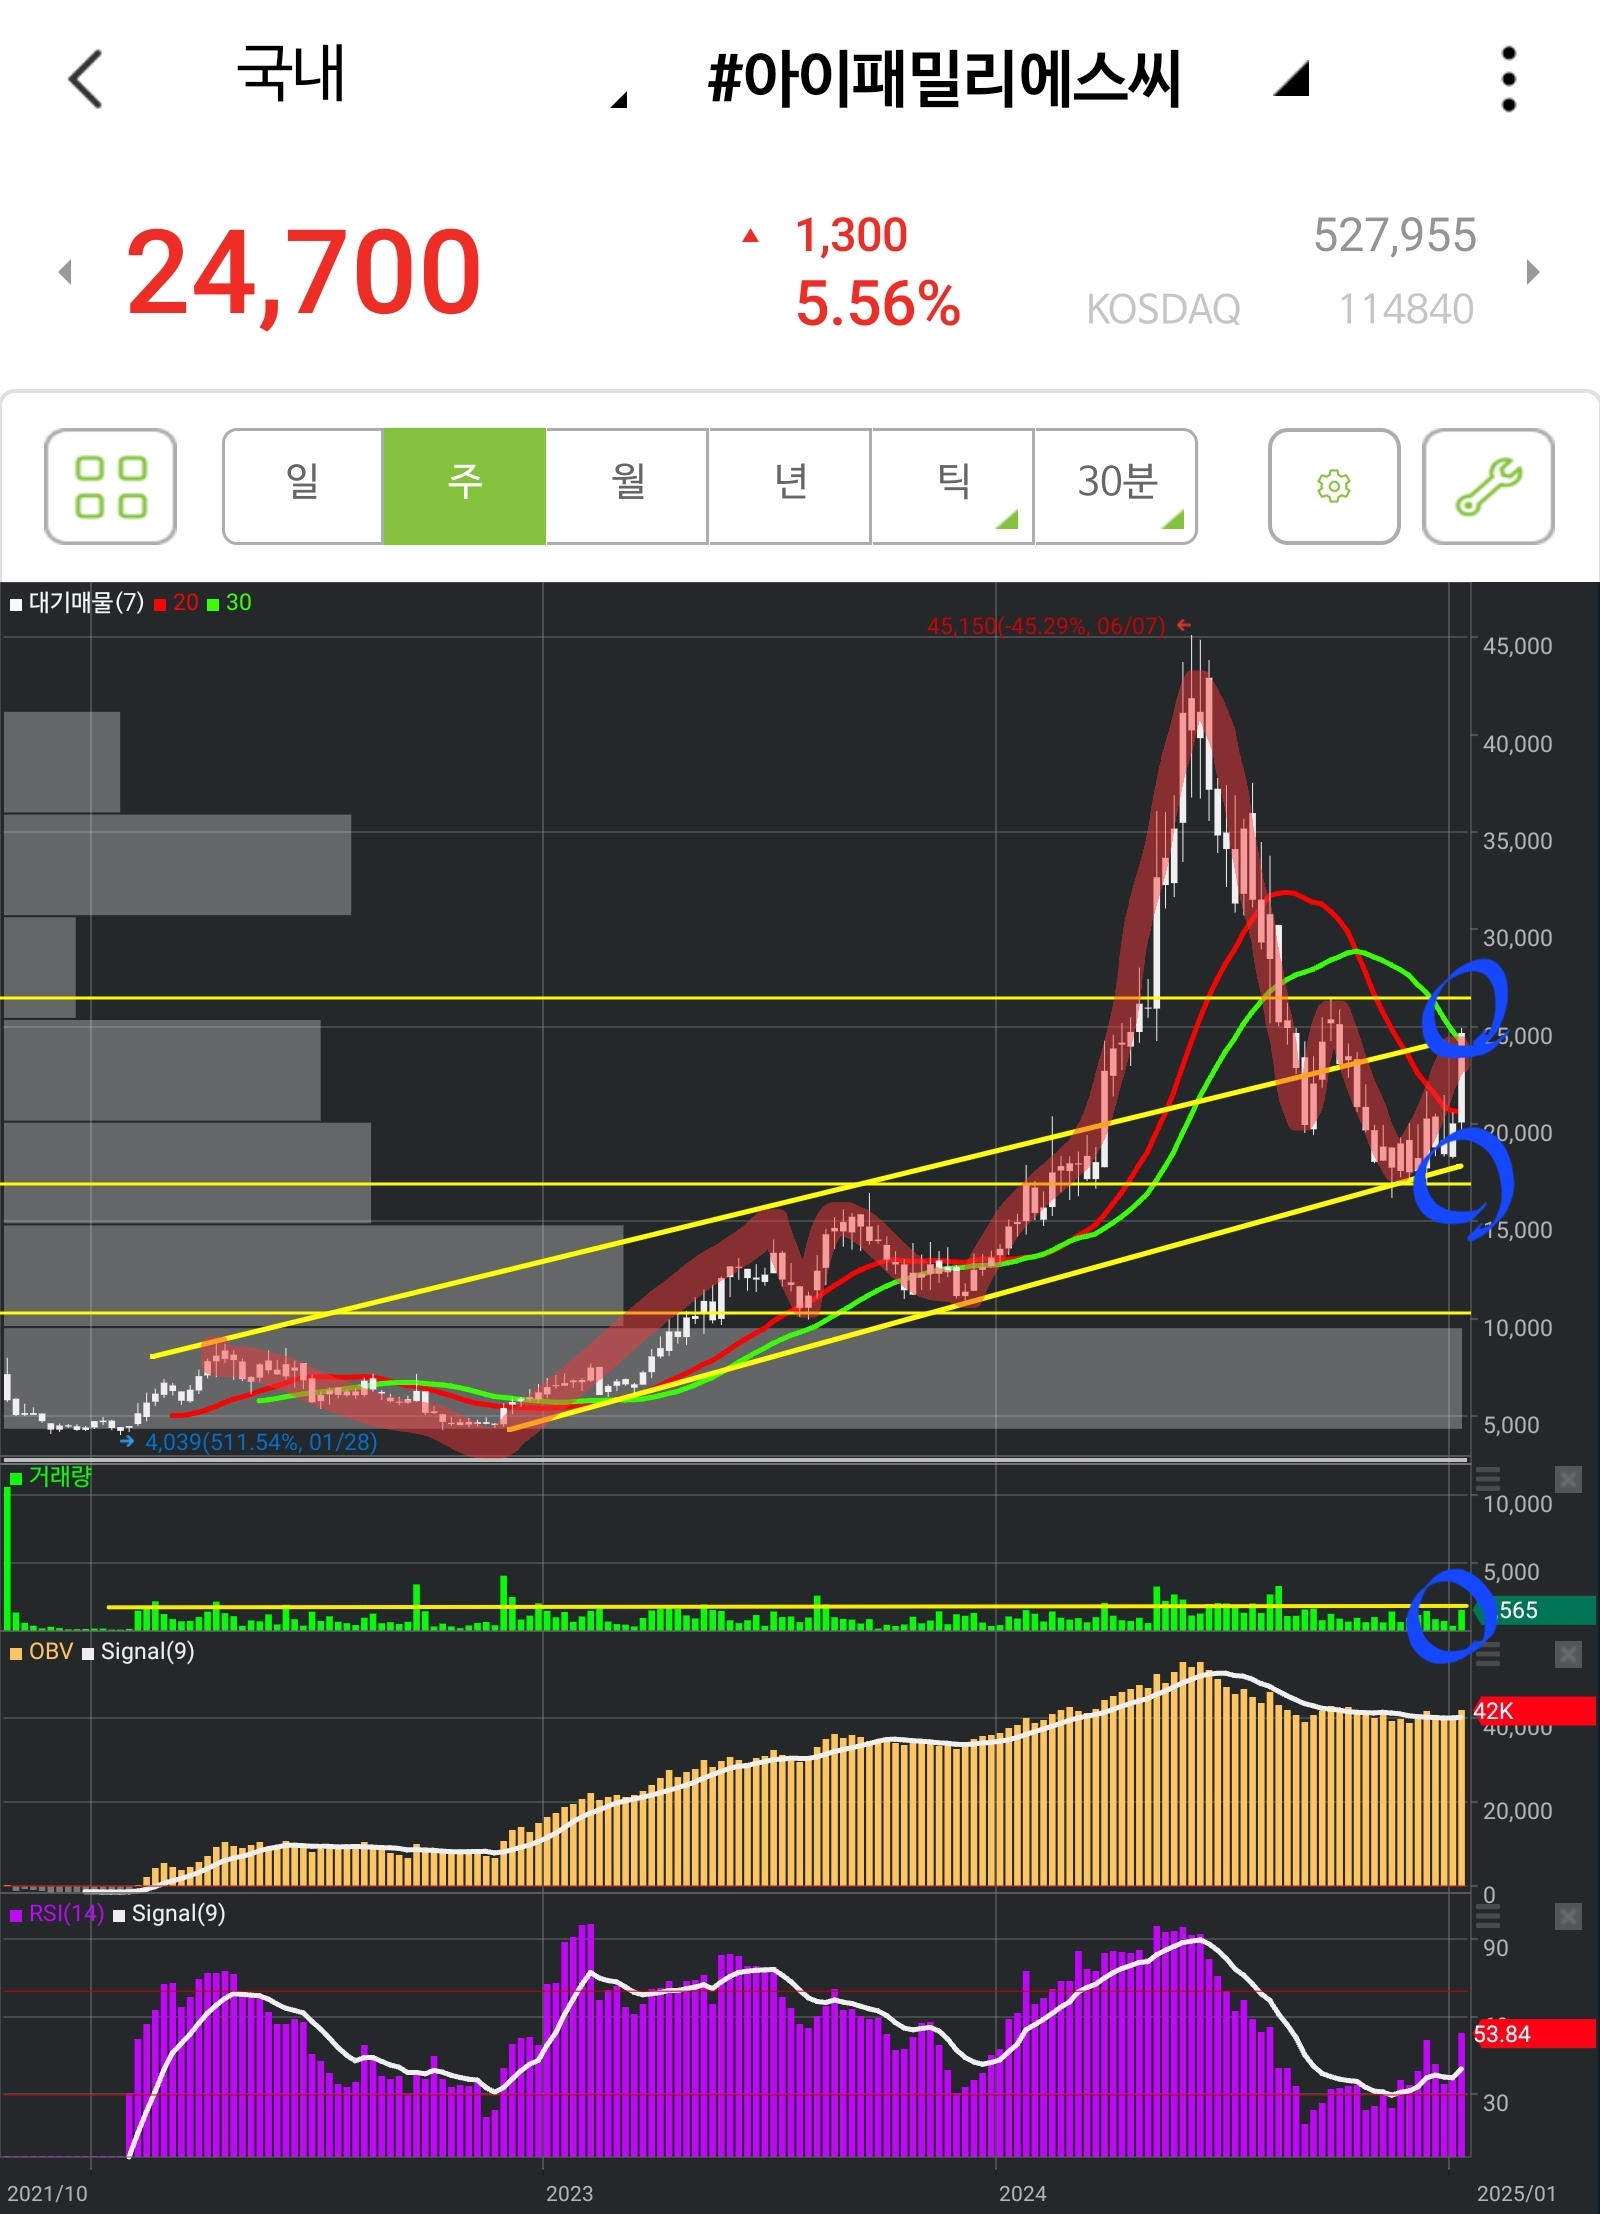This screenshot has width=1600, height=2214.
Task: Close the 거래량 volume panel
Action: [x=1568, y=1479]
